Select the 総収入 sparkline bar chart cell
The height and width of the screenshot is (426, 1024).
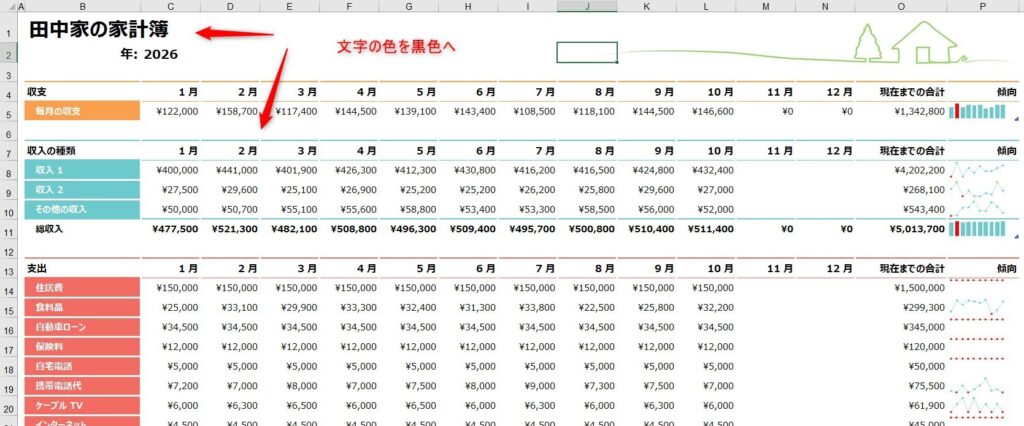pyautogui.click(x=982, y=229)
